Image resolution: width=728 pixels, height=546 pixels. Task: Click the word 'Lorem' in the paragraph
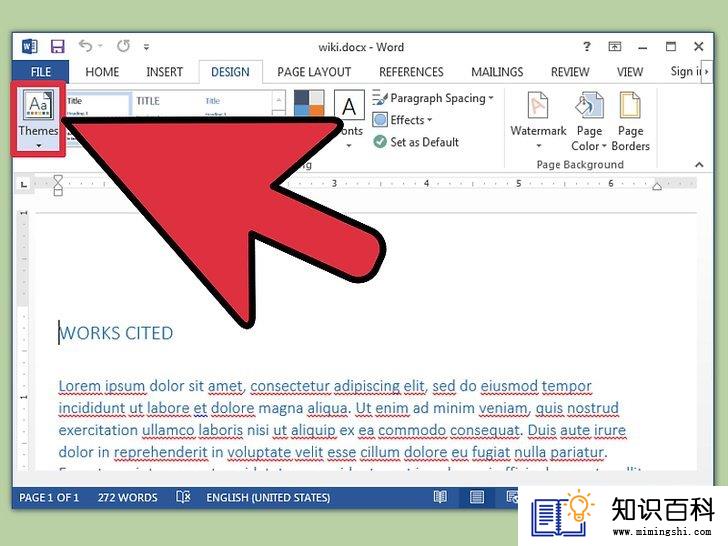click(x=79, y=386)
